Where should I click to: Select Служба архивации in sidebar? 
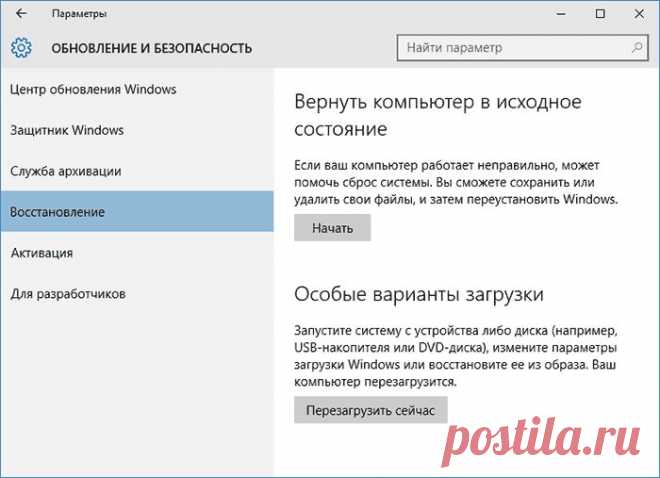tap(137, 171)
